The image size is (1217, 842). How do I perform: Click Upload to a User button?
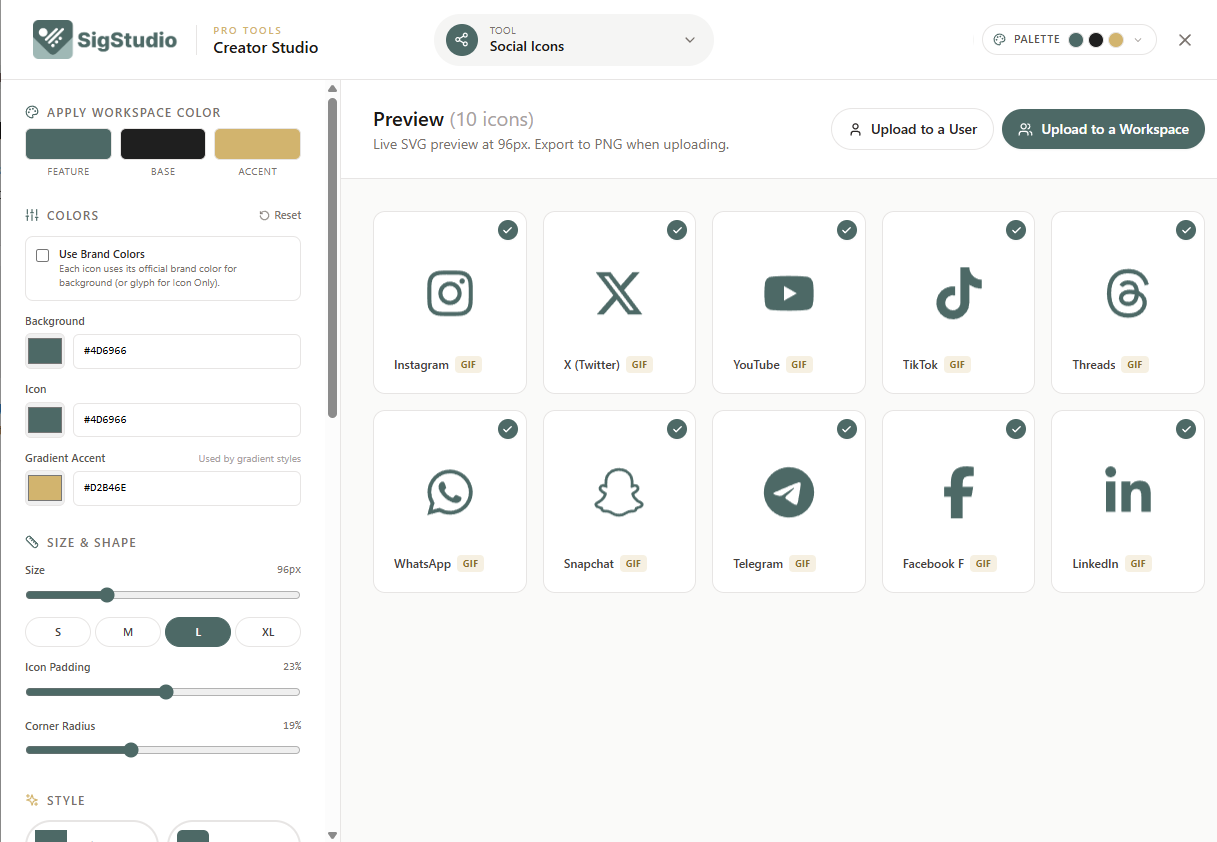pyautogui.click(x=912, y=129)
